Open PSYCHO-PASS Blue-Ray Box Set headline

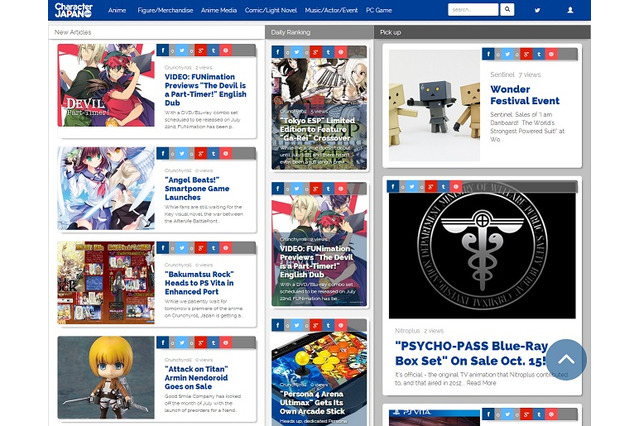(x=471, y=353)
